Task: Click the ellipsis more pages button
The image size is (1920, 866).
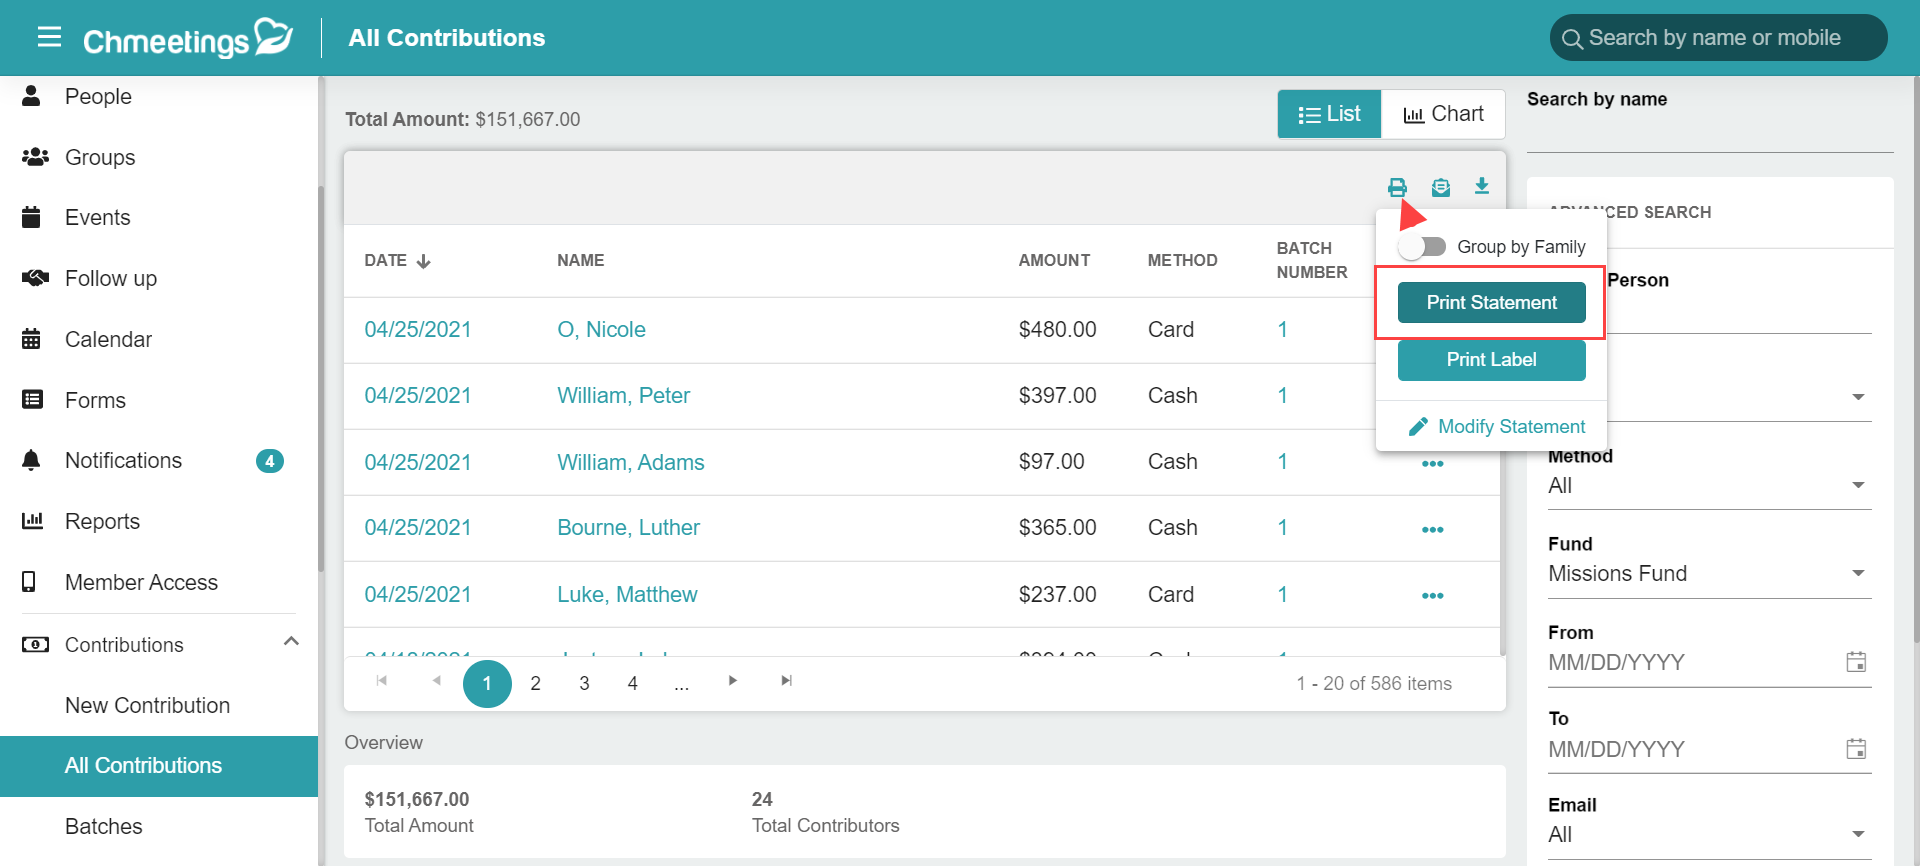Action: pos(681,684)
